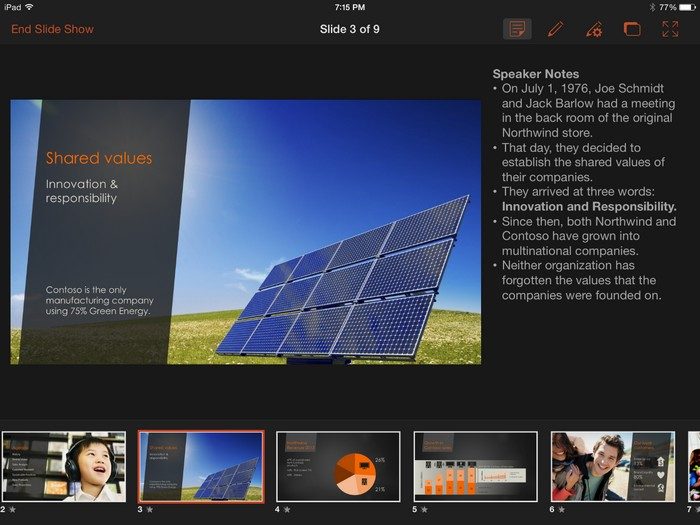Viewport: 700px width, 525px height.
Task: Select the highlighted slide 3 solar panel thumbnail
Action: click(x=201, y=466)
